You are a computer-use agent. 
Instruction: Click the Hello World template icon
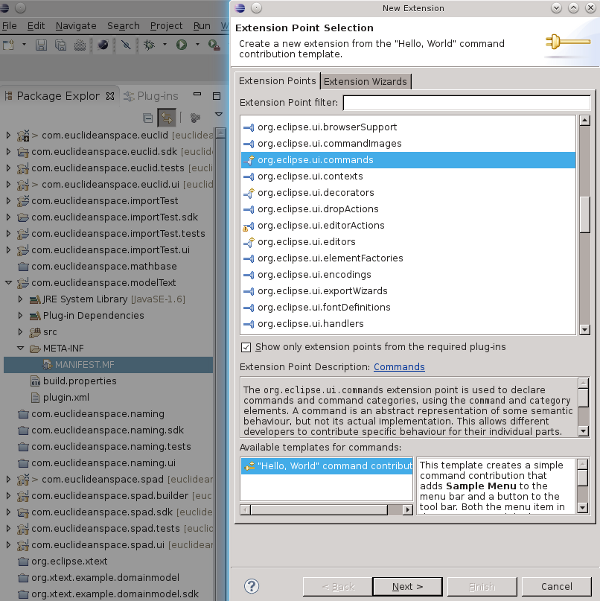click(x=250, y=466)
